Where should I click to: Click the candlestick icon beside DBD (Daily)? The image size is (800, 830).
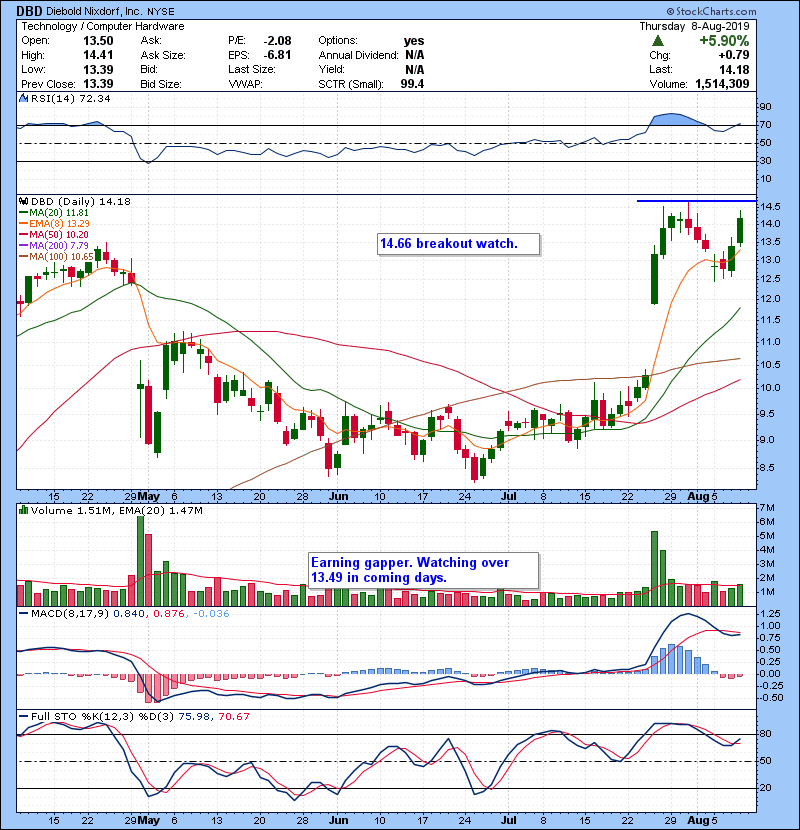click(x=24, y=201)
